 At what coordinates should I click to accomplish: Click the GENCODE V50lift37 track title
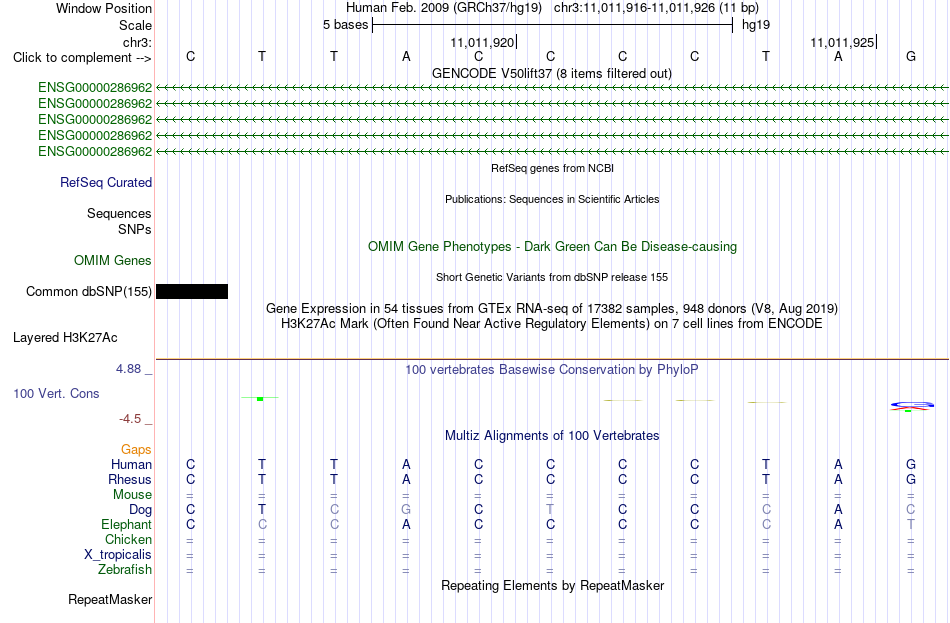coord(552,73)
